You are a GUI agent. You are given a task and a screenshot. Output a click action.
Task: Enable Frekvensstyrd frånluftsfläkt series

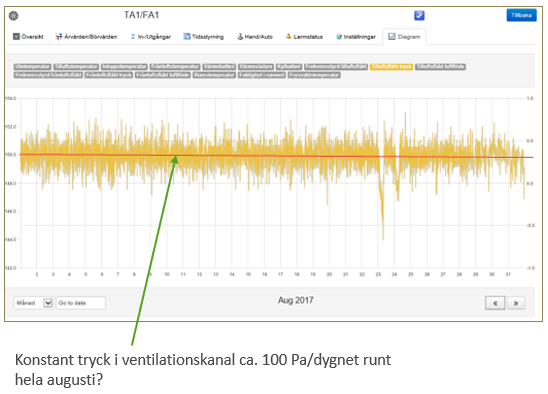(48, 75)
